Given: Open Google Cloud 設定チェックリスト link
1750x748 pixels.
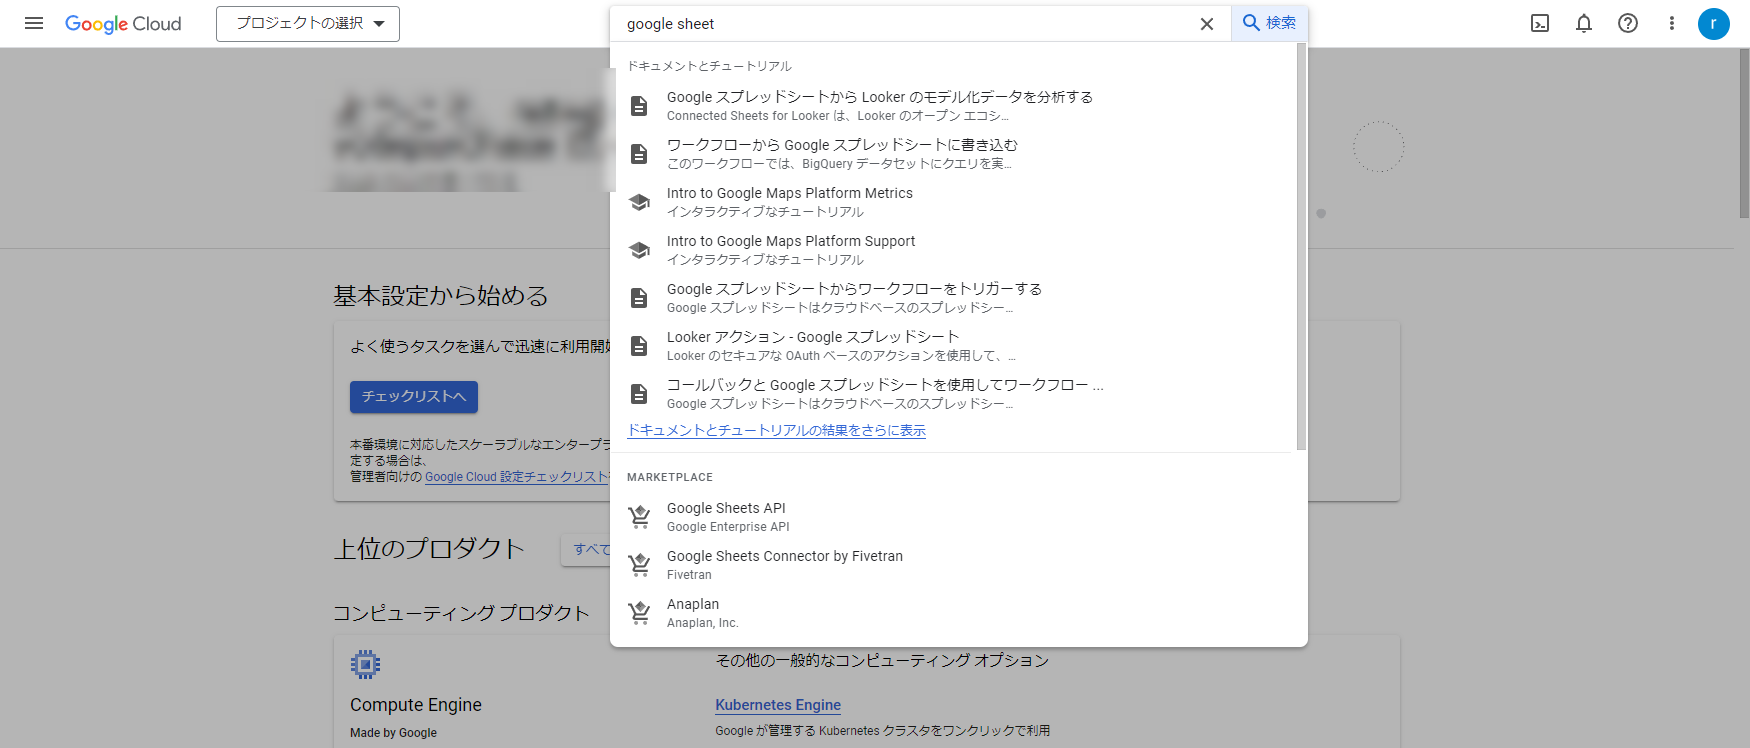Looking at the screenshot, I should point(518,477).
